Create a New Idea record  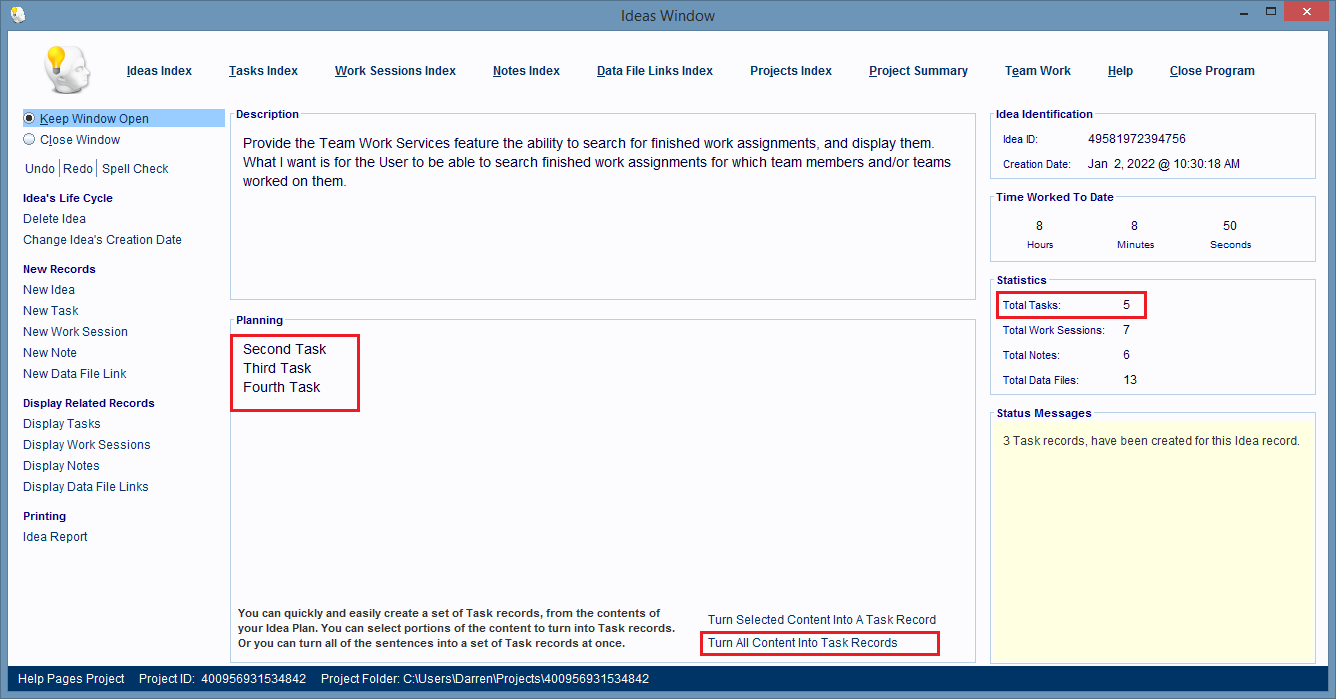coord(49,290)
